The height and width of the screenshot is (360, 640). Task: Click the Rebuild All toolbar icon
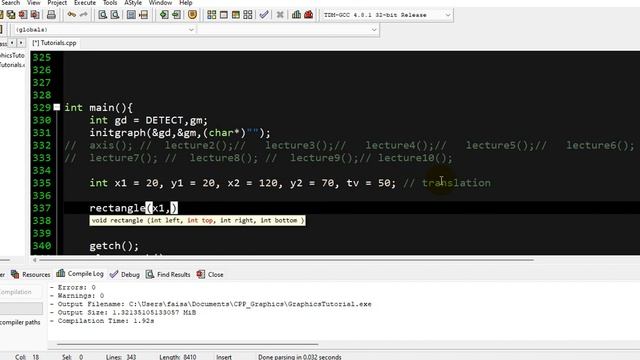(248, 15)
